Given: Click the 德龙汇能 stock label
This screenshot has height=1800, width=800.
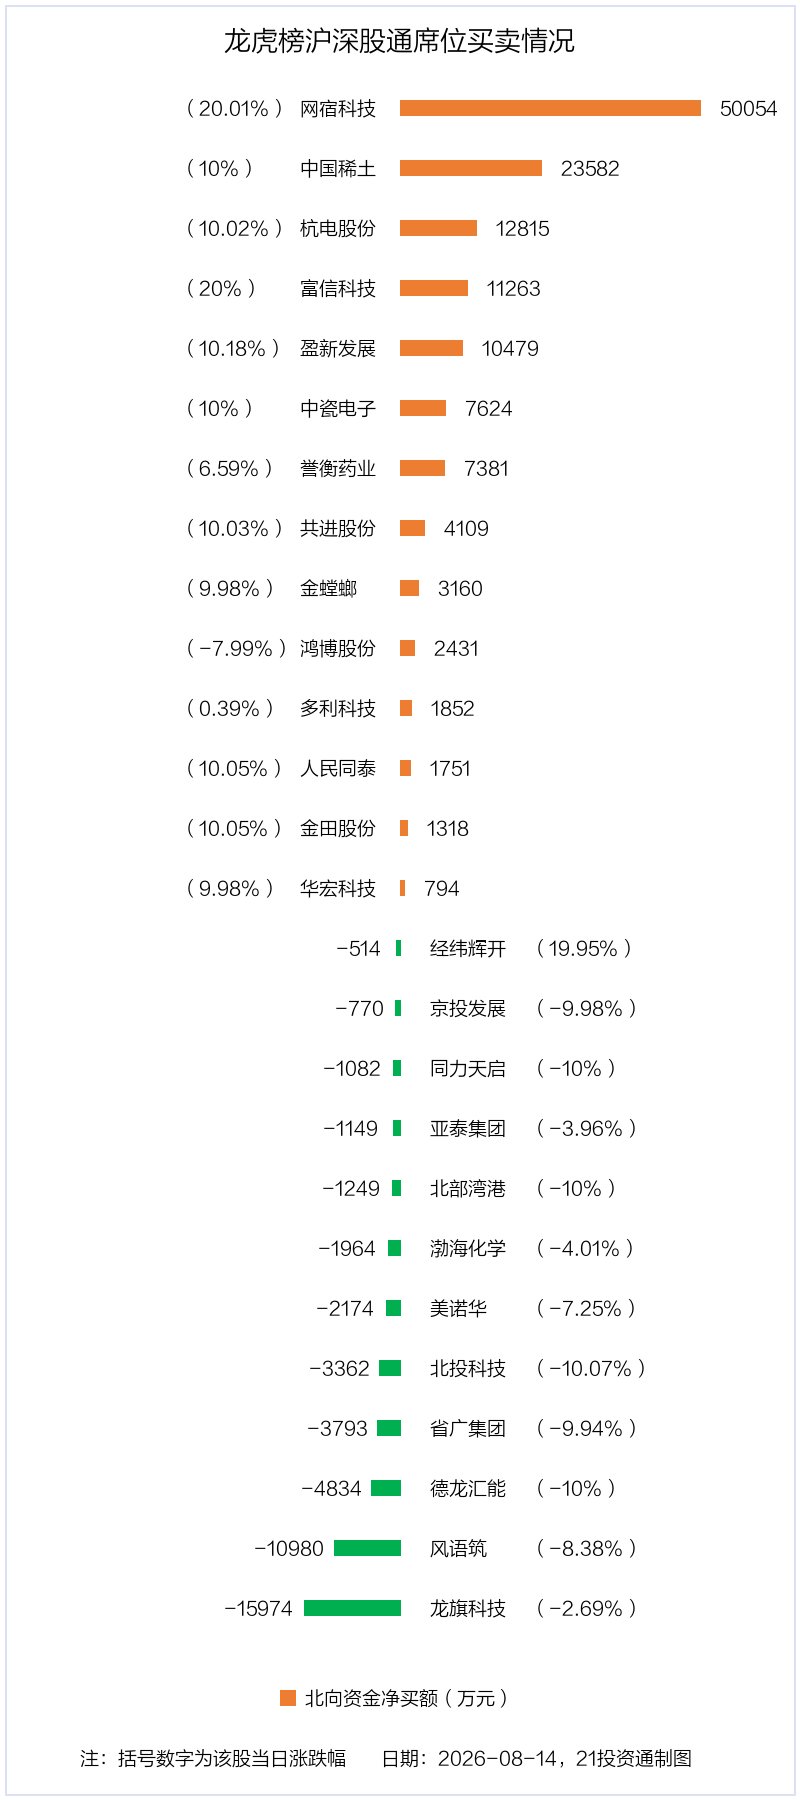Looking at the screenshot, I should pyautogui.click(x=468, y=1489).
